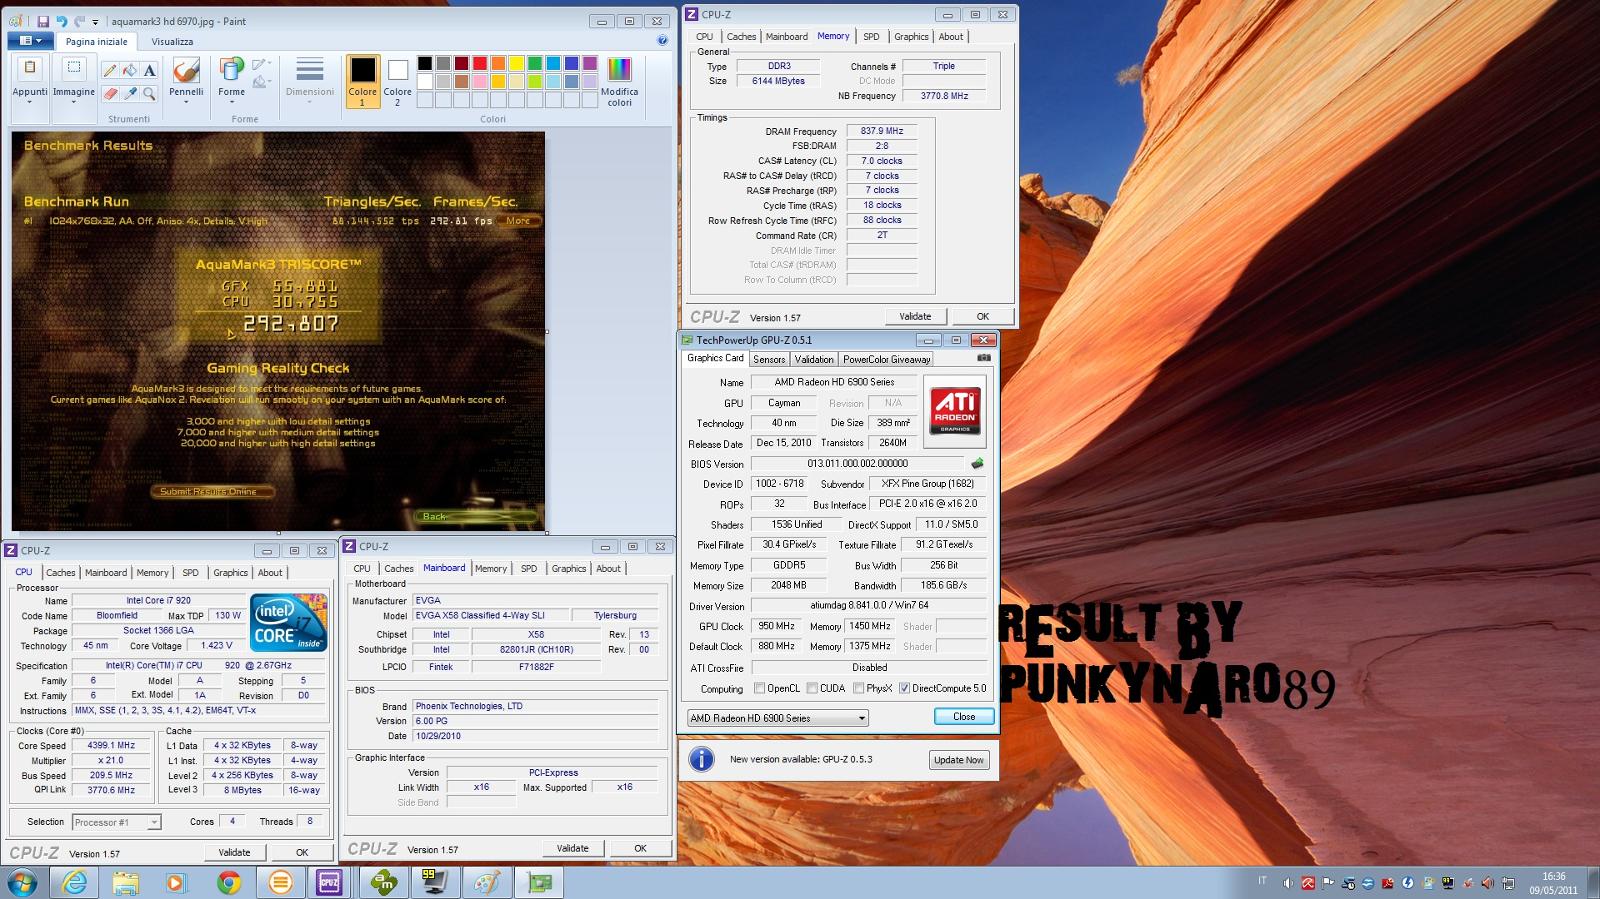Click the CPU-Z purple icon on the taskbar

pos(329,883)
